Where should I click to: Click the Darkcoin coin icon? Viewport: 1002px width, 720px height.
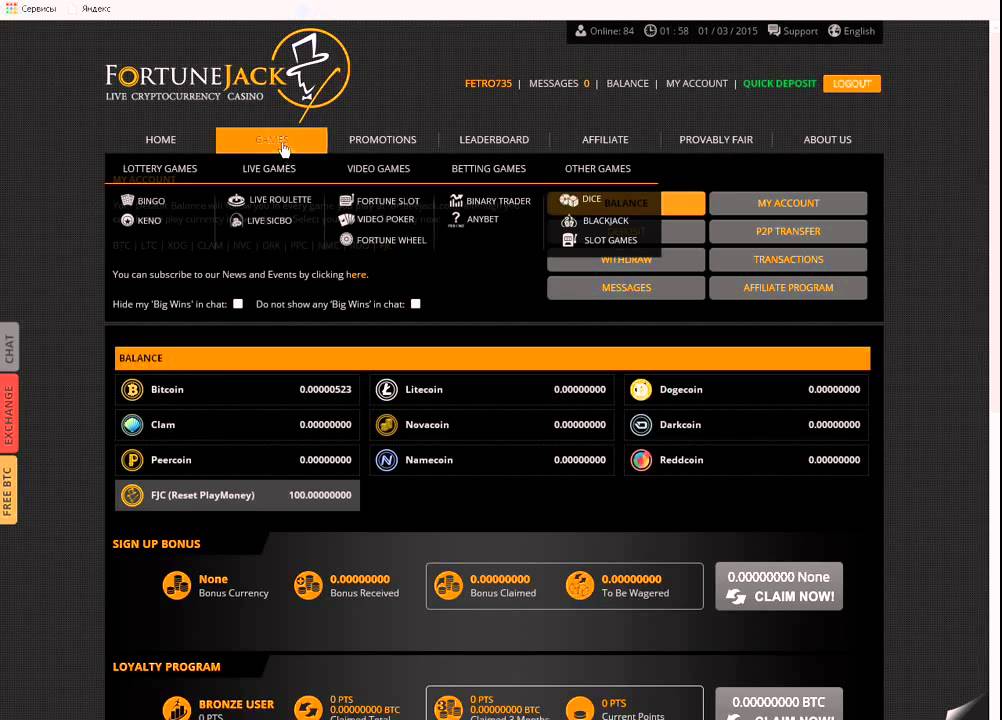coord(641,425)
